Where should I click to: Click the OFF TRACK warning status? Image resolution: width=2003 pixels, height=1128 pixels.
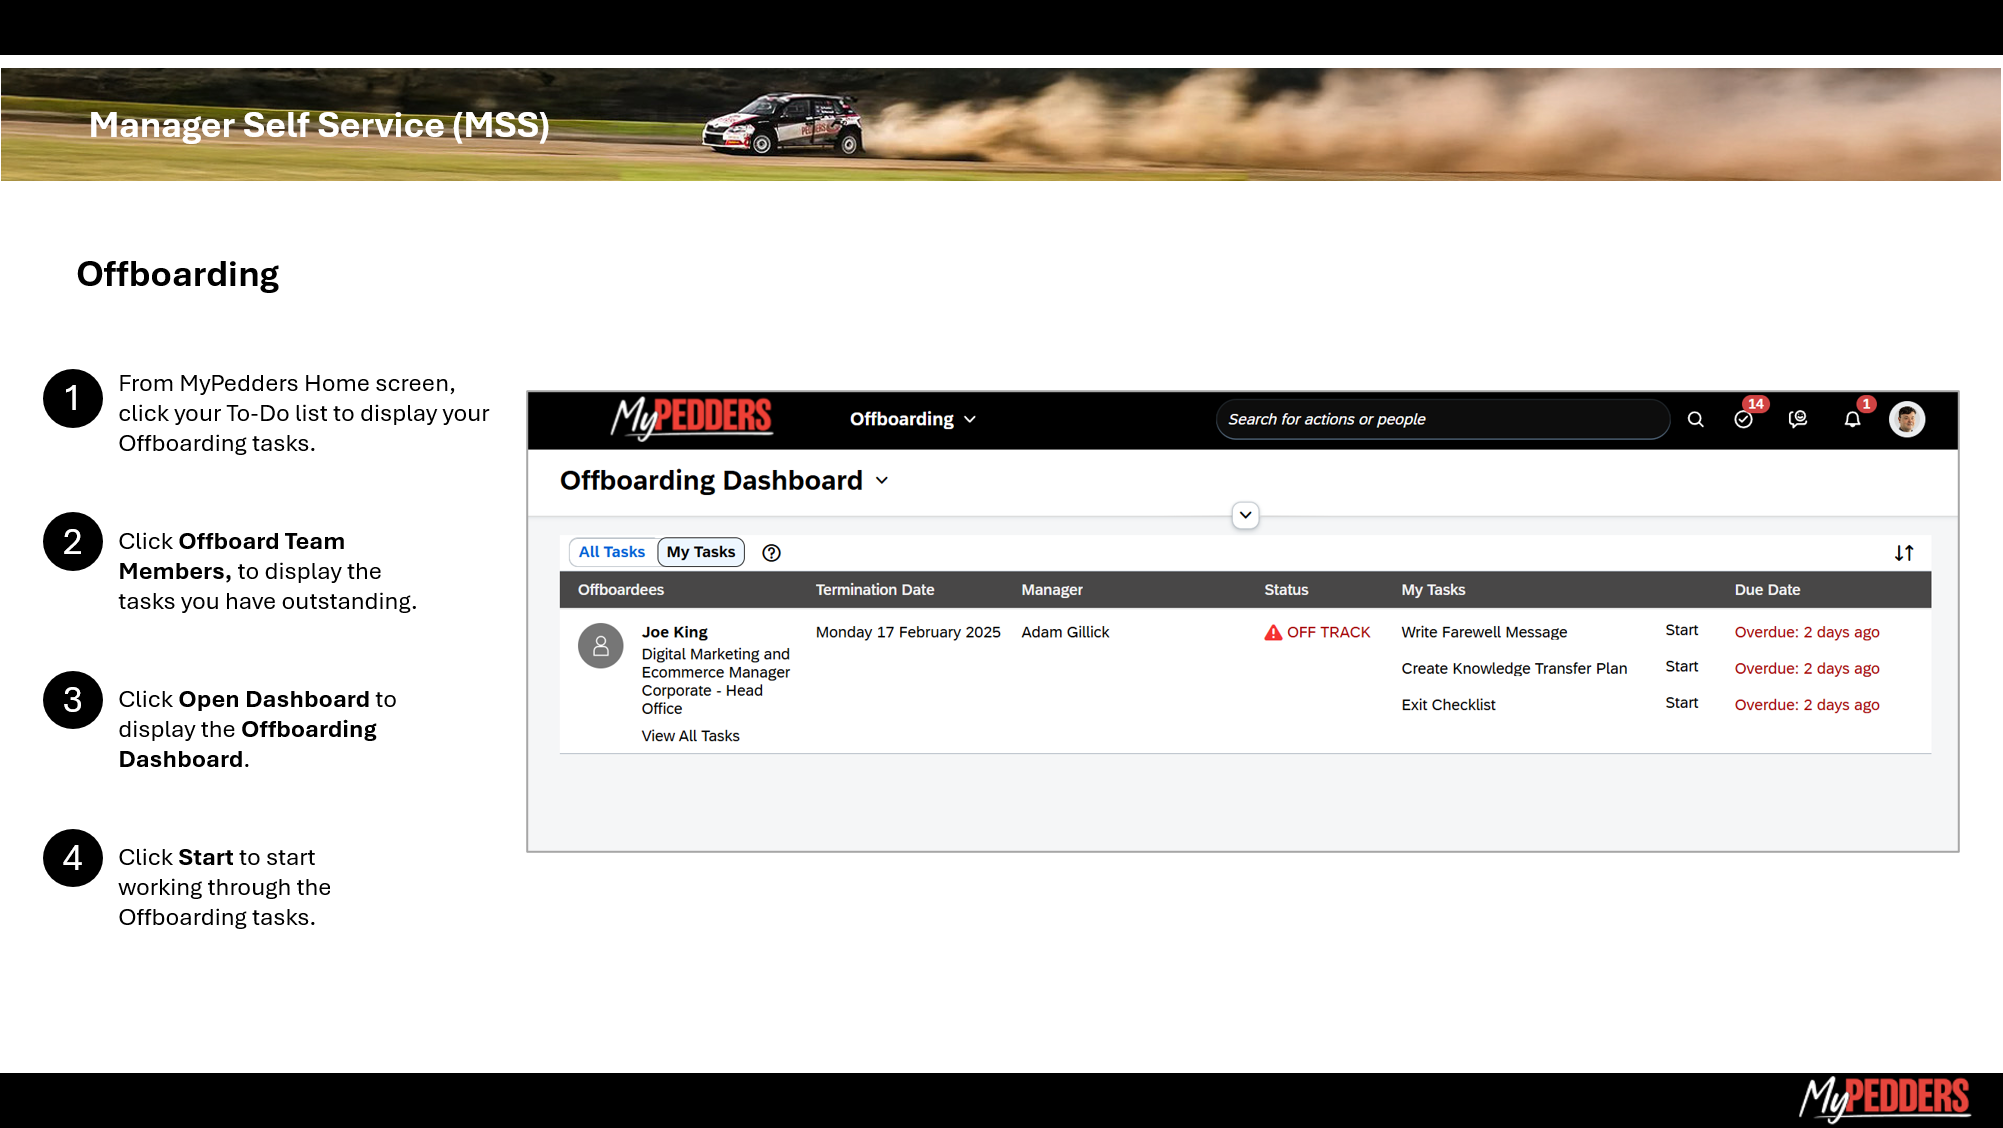point(1317,632)
